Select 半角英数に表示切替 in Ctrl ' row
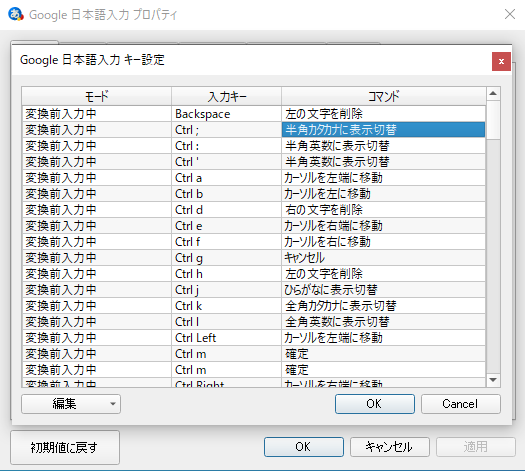This screenshot has width=525, height=471. 383,162
